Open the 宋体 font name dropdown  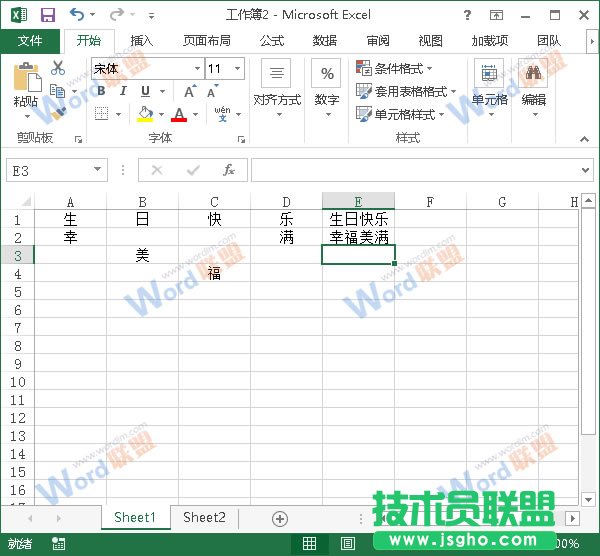[197, 68]
